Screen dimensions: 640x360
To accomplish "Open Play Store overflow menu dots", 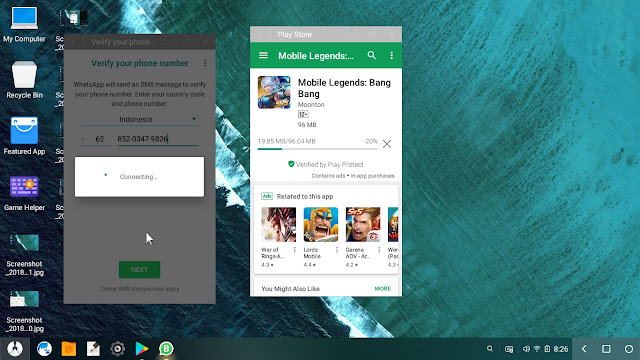I will pos(391,55).
